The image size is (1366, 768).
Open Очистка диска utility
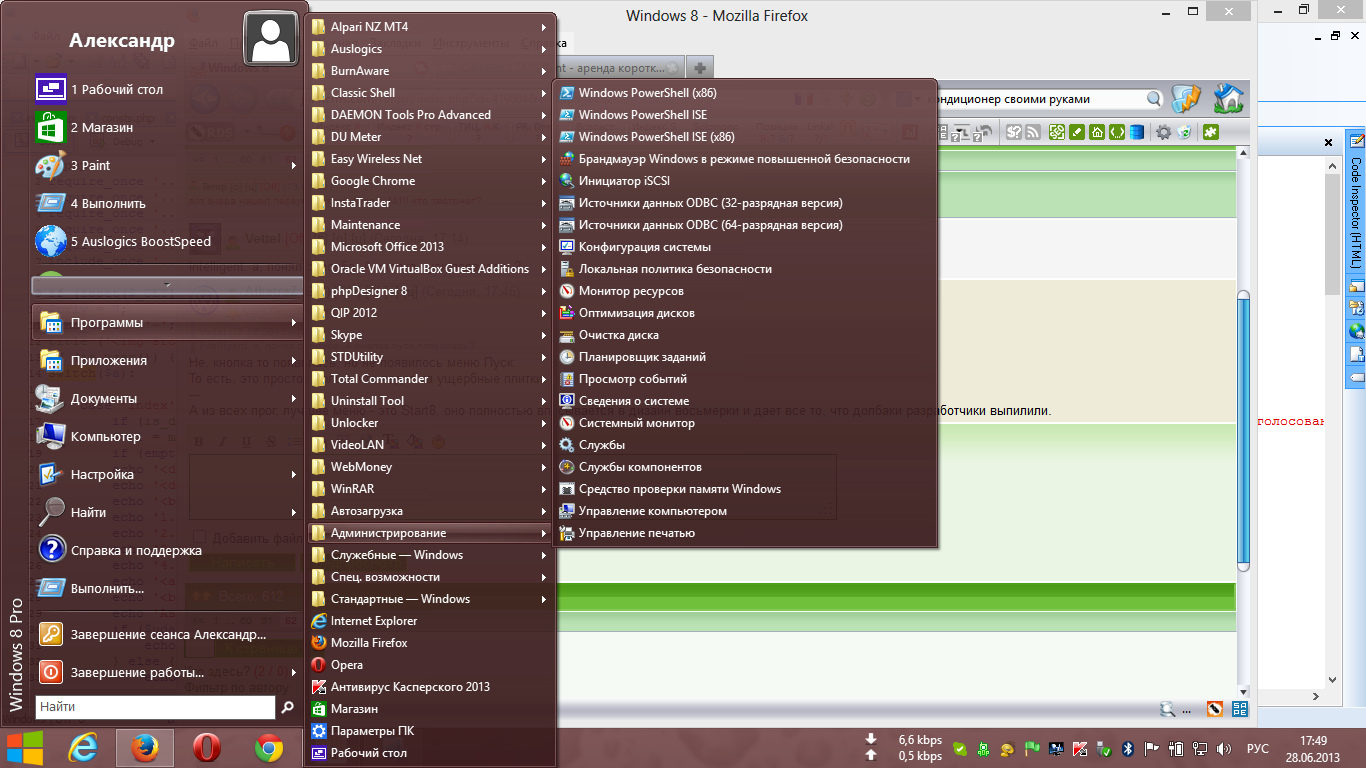[x=618, y=335]
